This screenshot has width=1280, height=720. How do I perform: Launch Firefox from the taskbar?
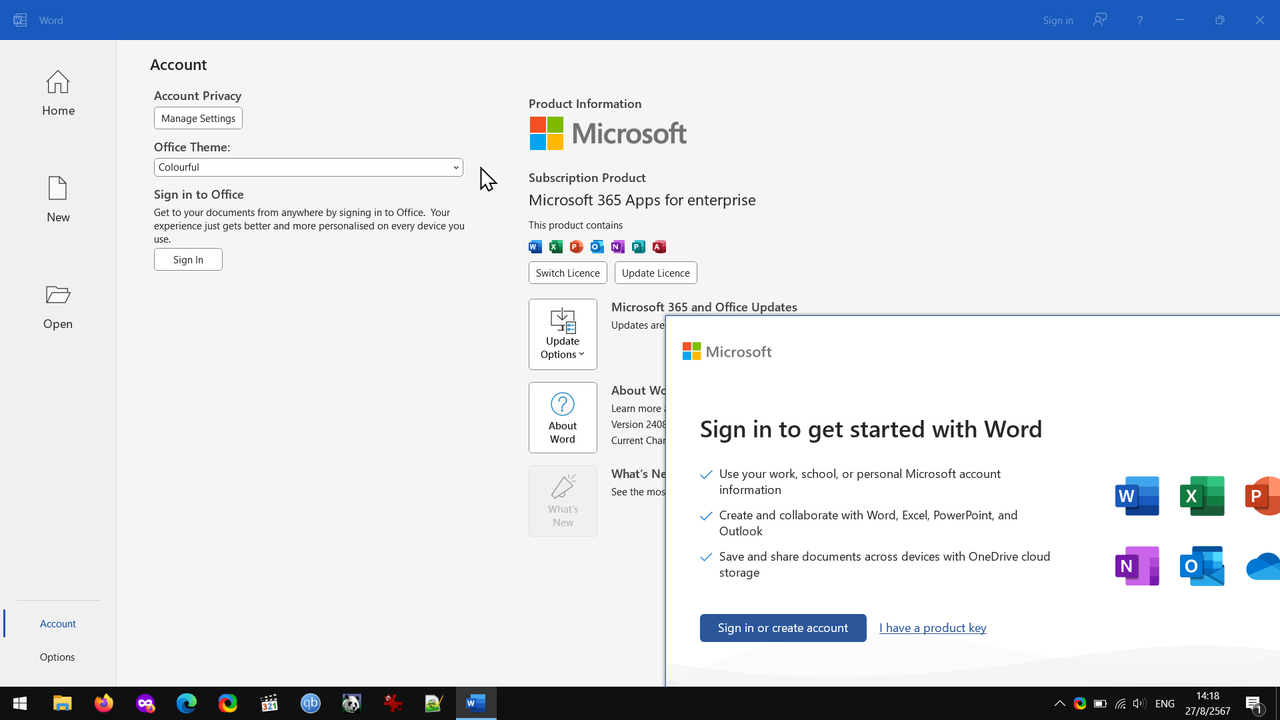point(104,704)
